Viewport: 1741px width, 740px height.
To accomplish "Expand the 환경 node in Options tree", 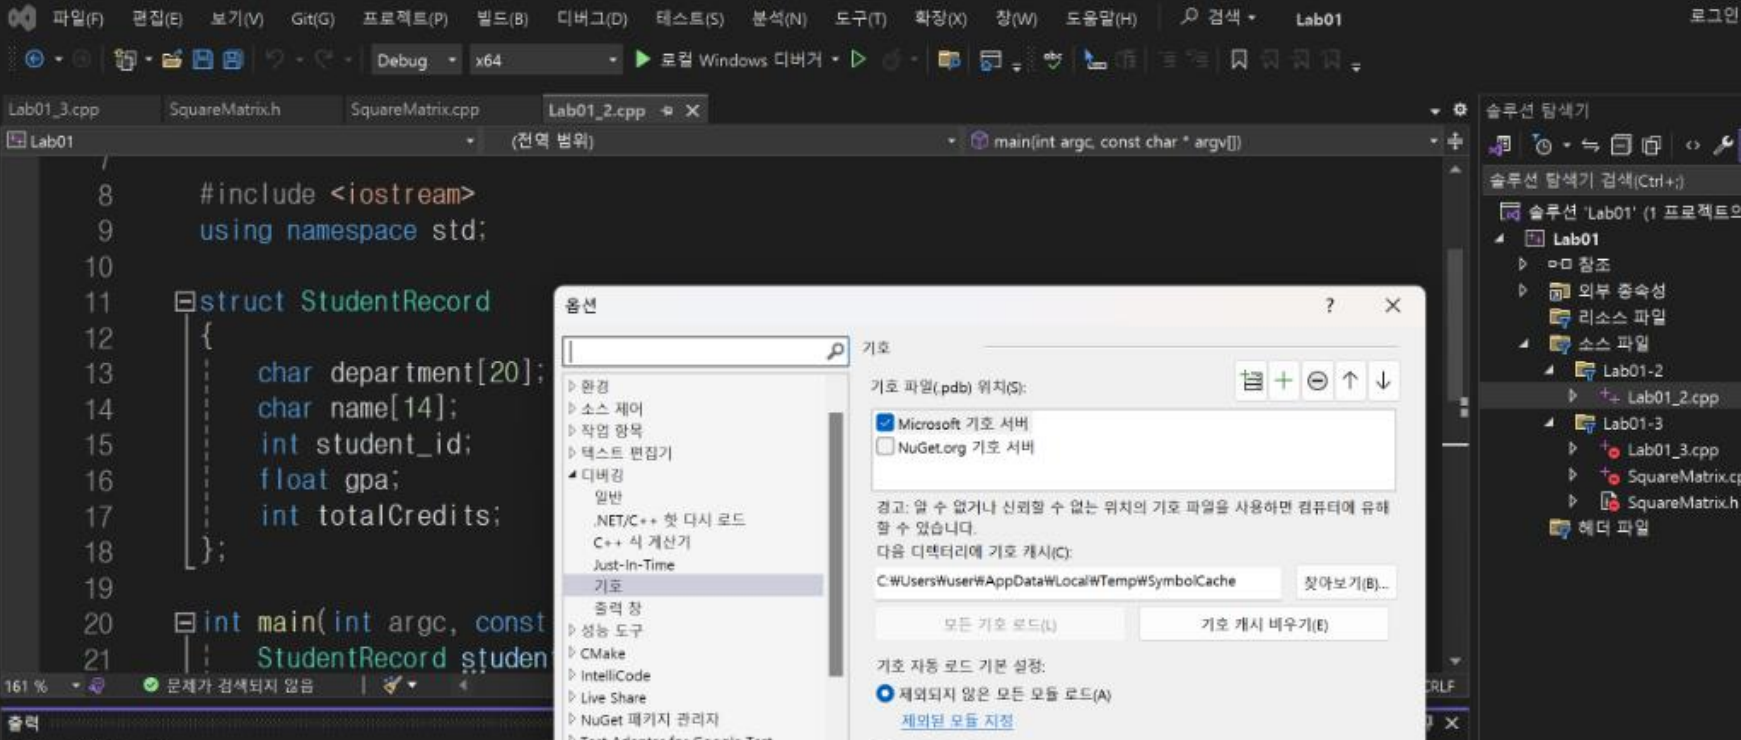I will [x=572, y=386].
